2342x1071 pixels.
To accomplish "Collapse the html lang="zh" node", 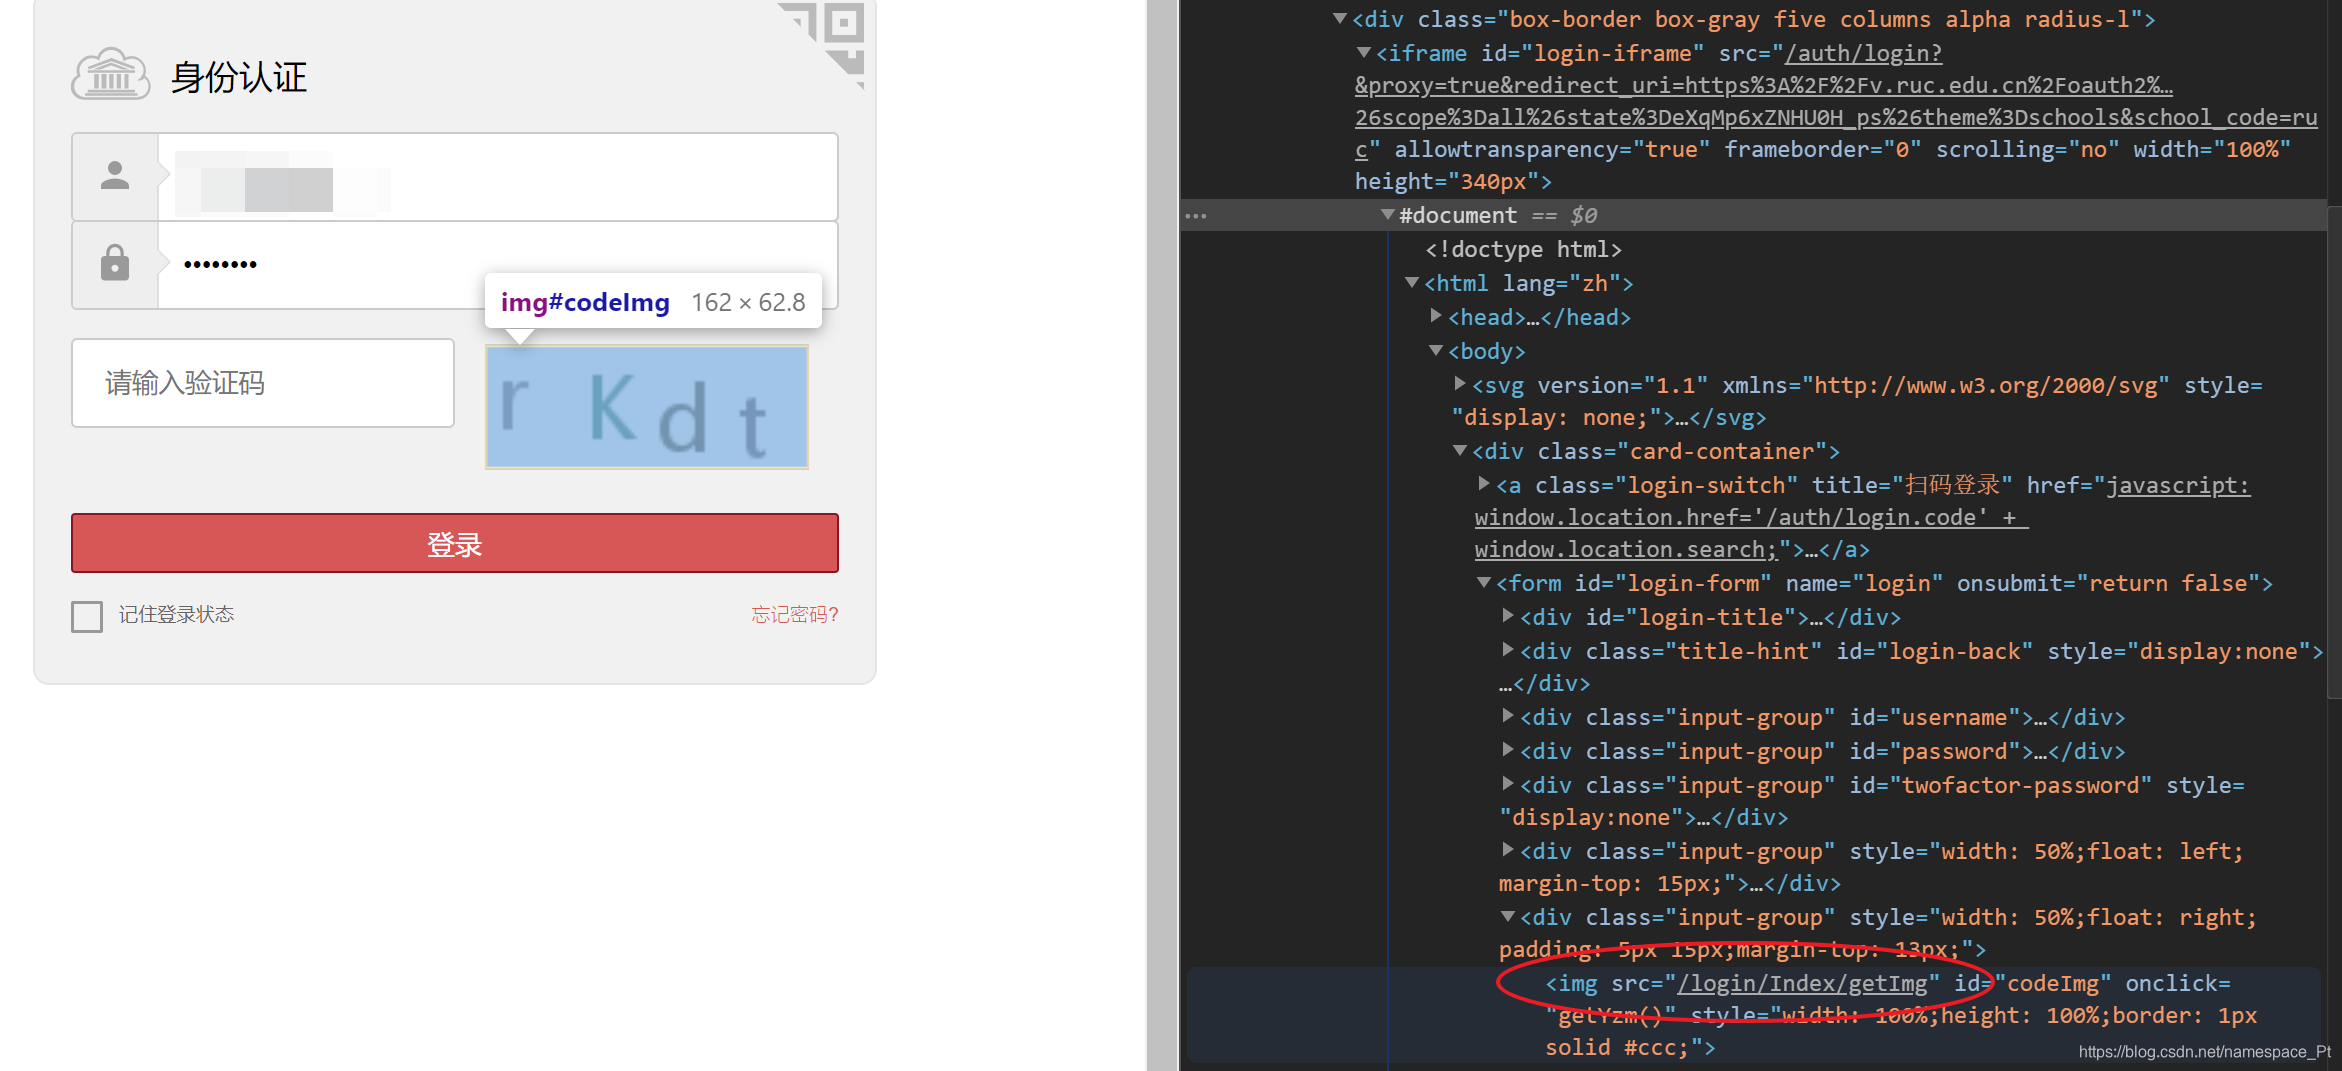I will point(1412,282).
